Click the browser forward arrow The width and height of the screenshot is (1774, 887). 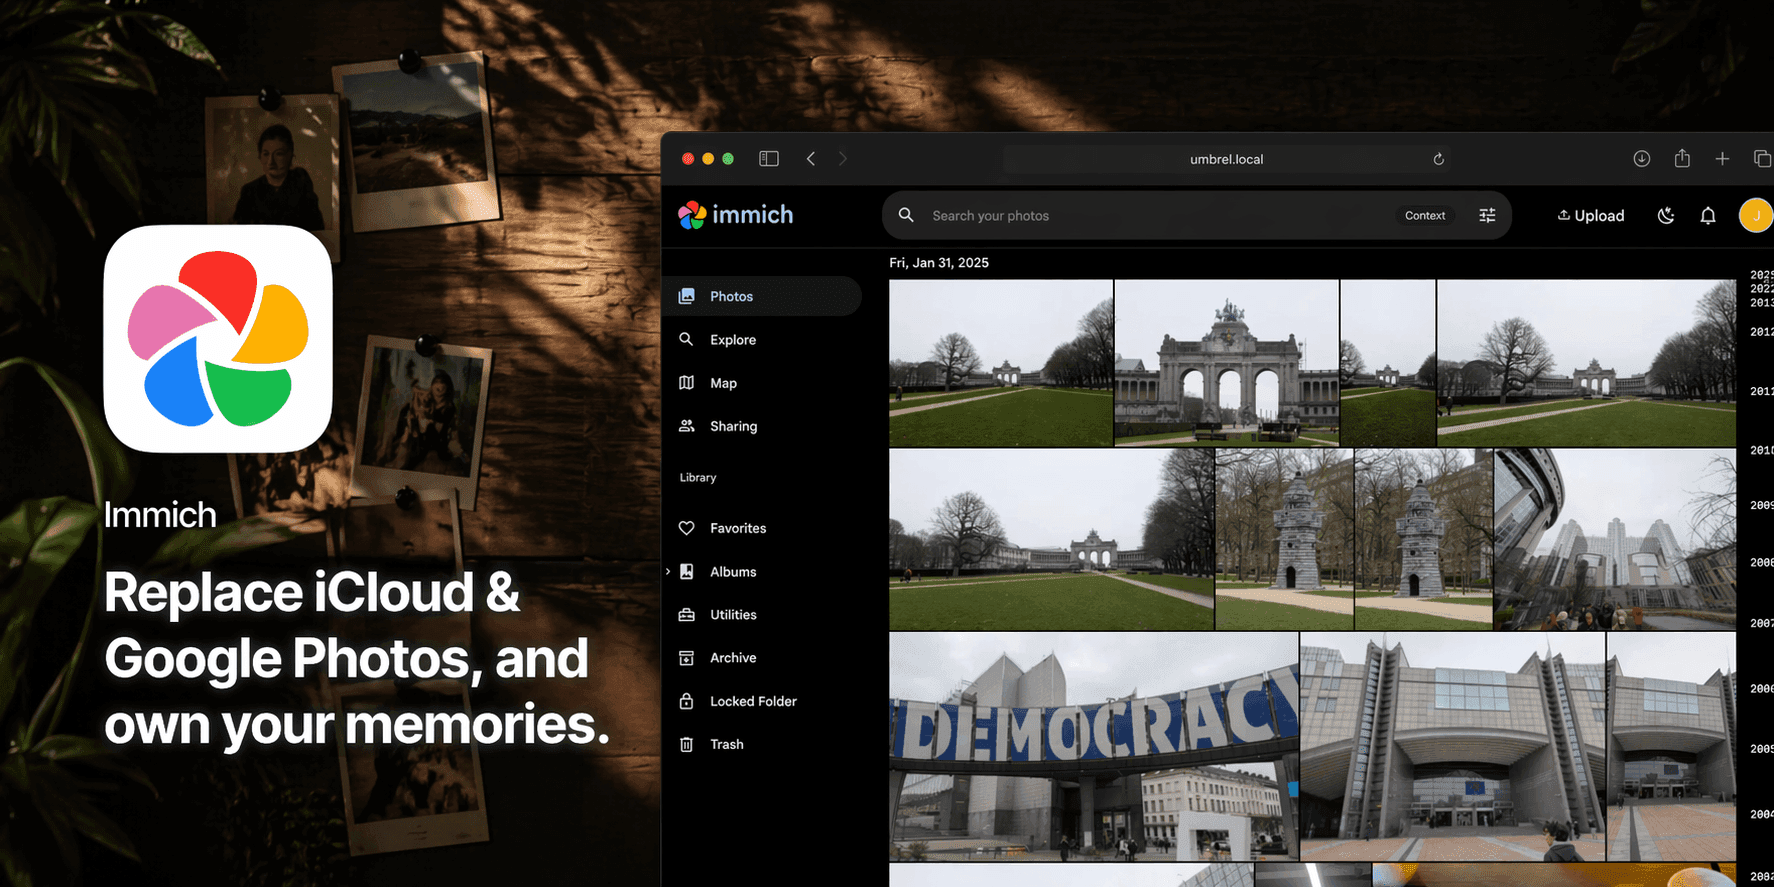(843, 159)
